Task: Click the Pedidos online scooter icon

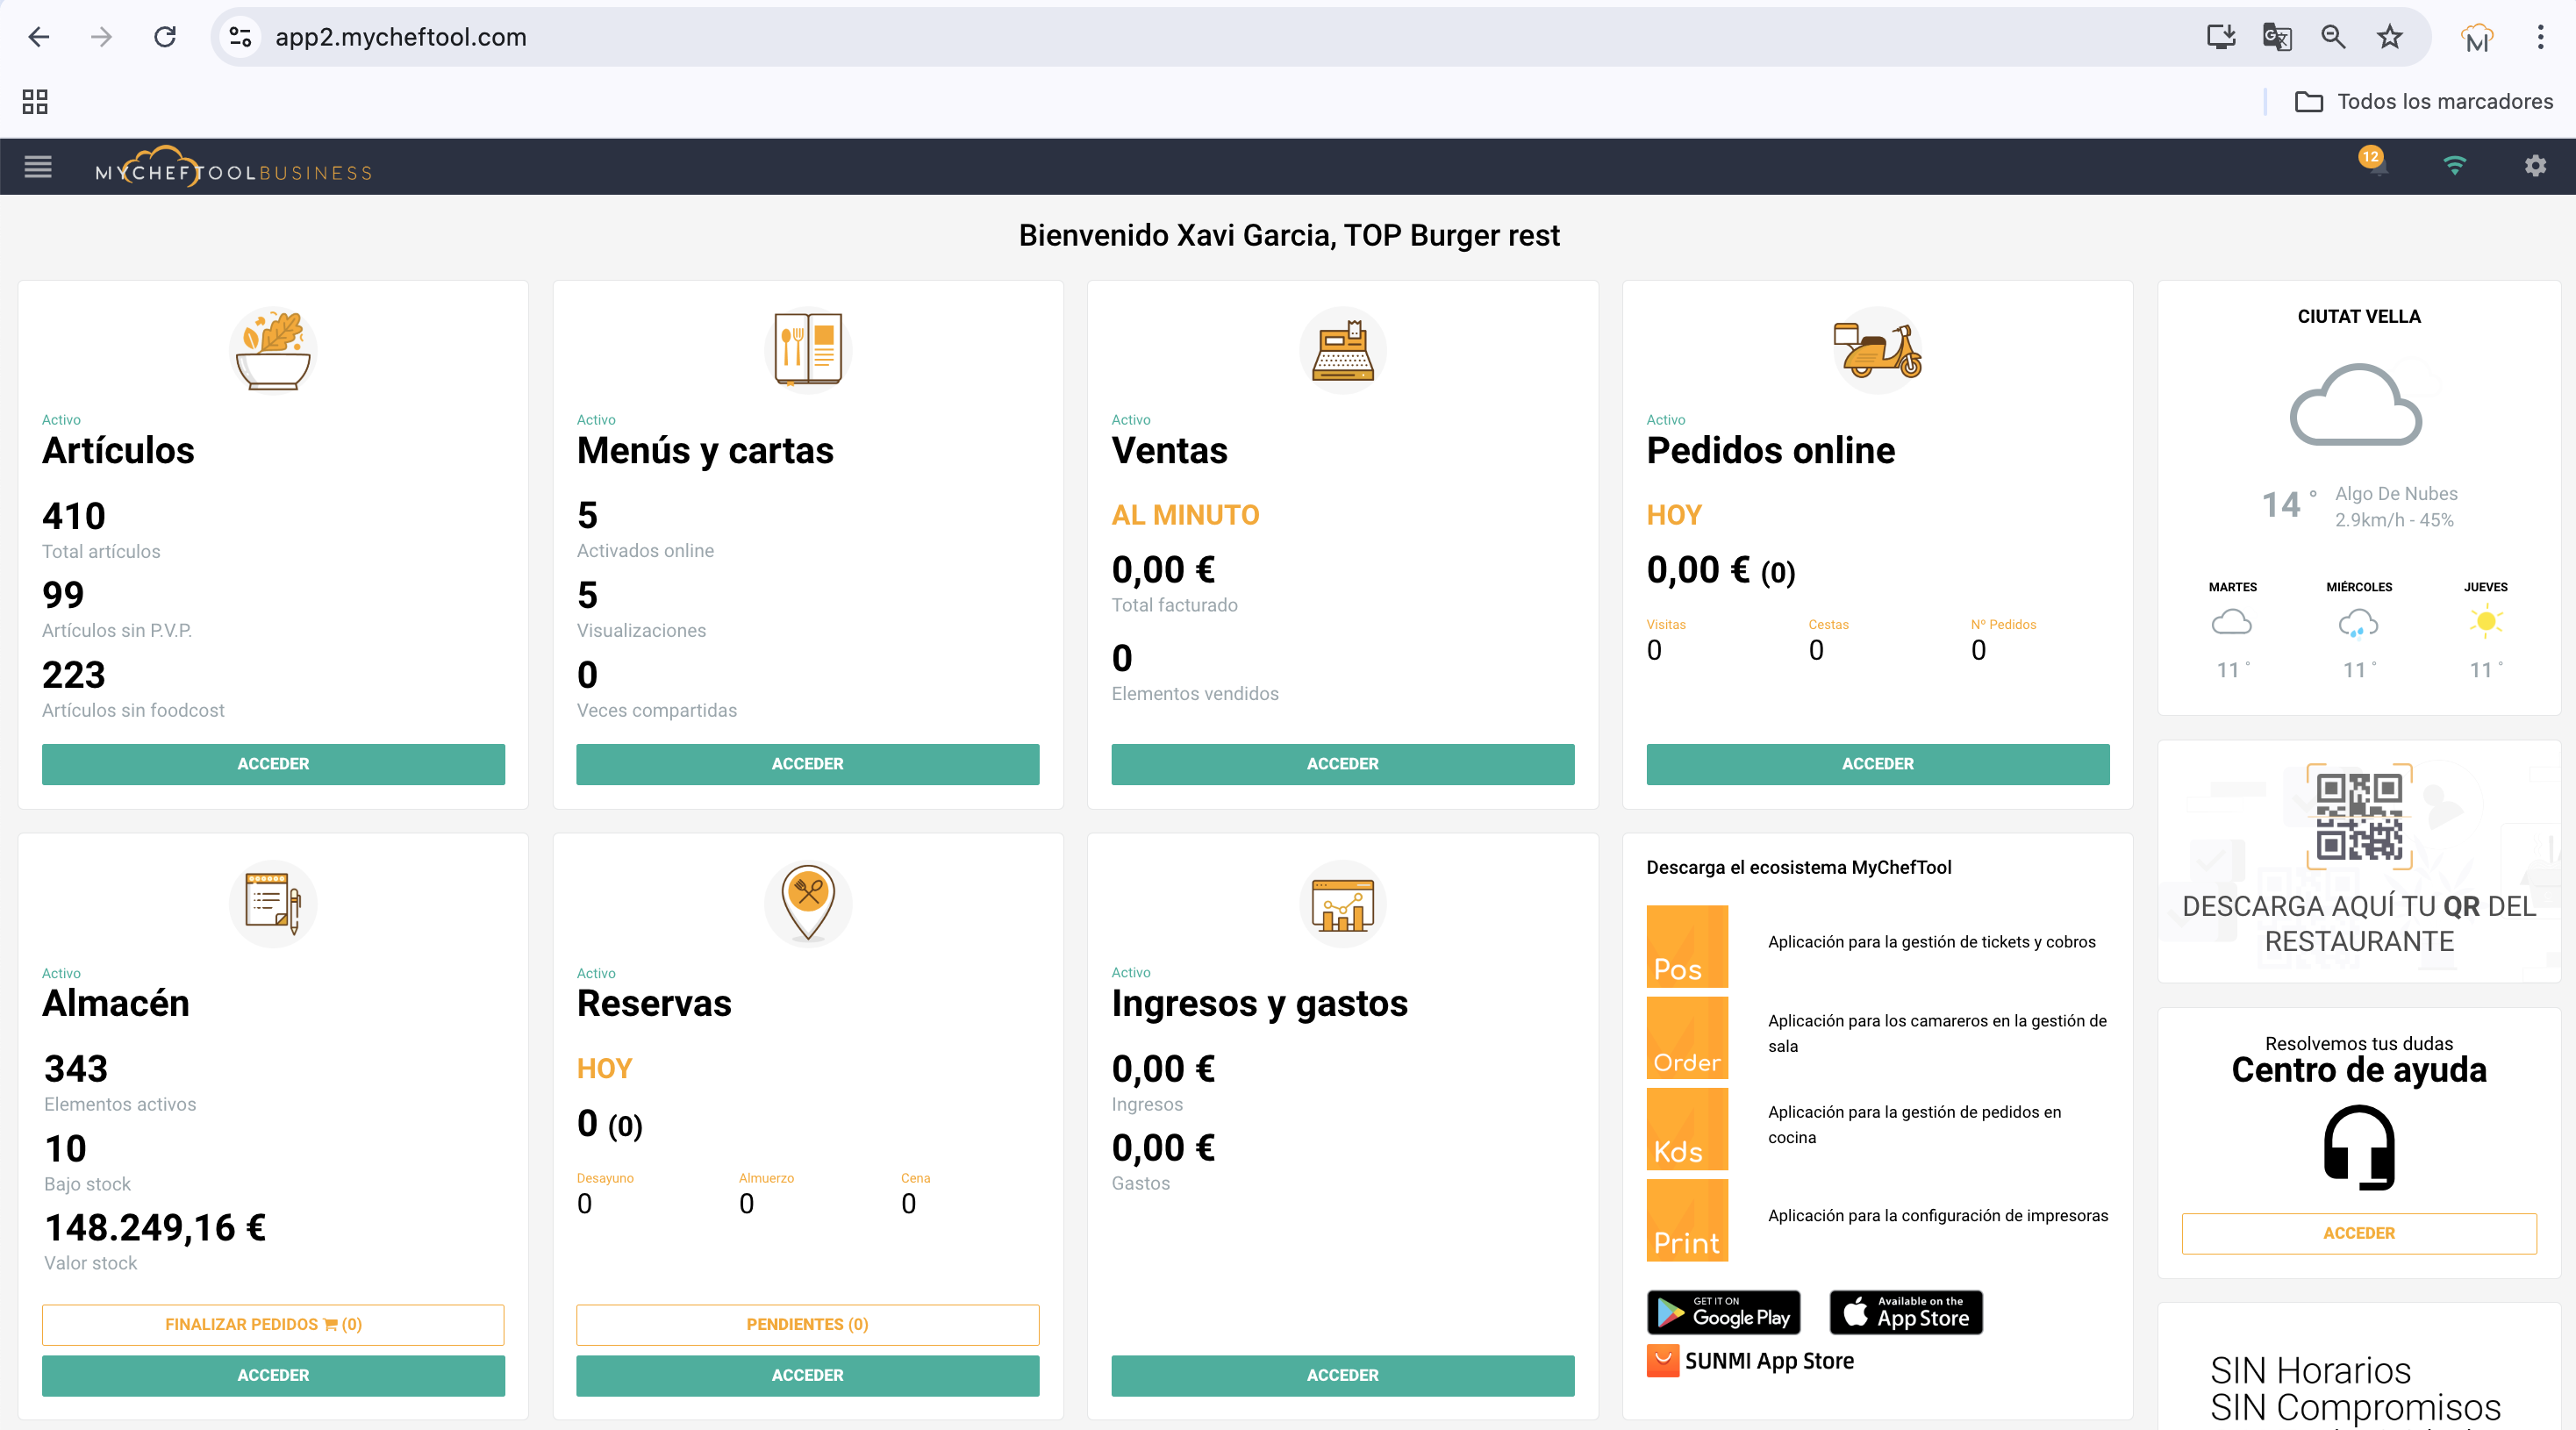Action: pyautogui.click(x=1877, y=350)
